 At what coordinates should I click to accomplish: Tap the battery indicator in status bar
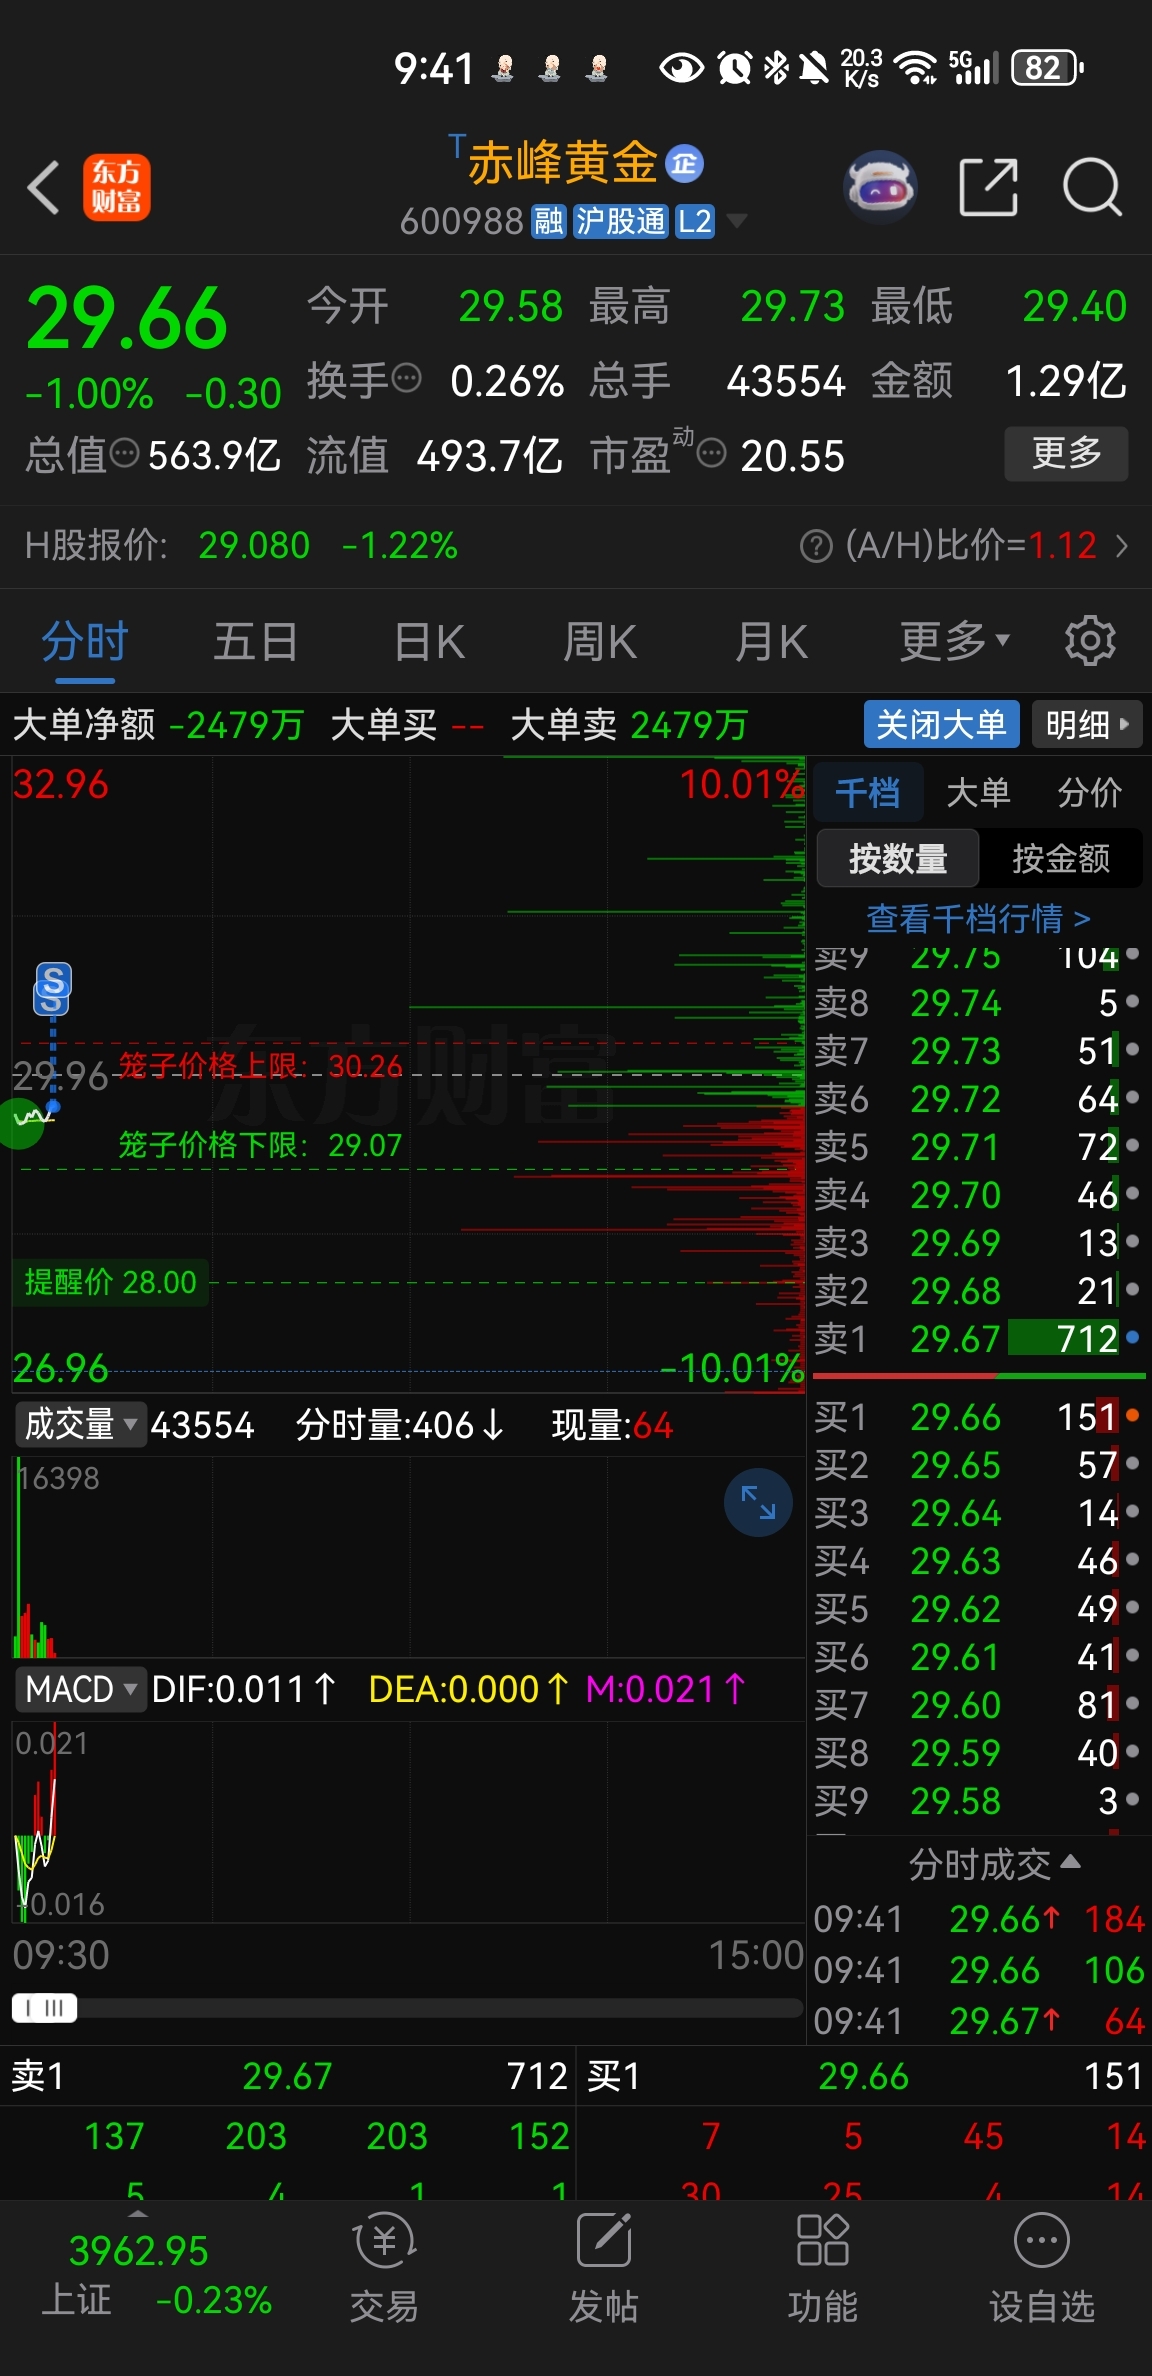1048,68
